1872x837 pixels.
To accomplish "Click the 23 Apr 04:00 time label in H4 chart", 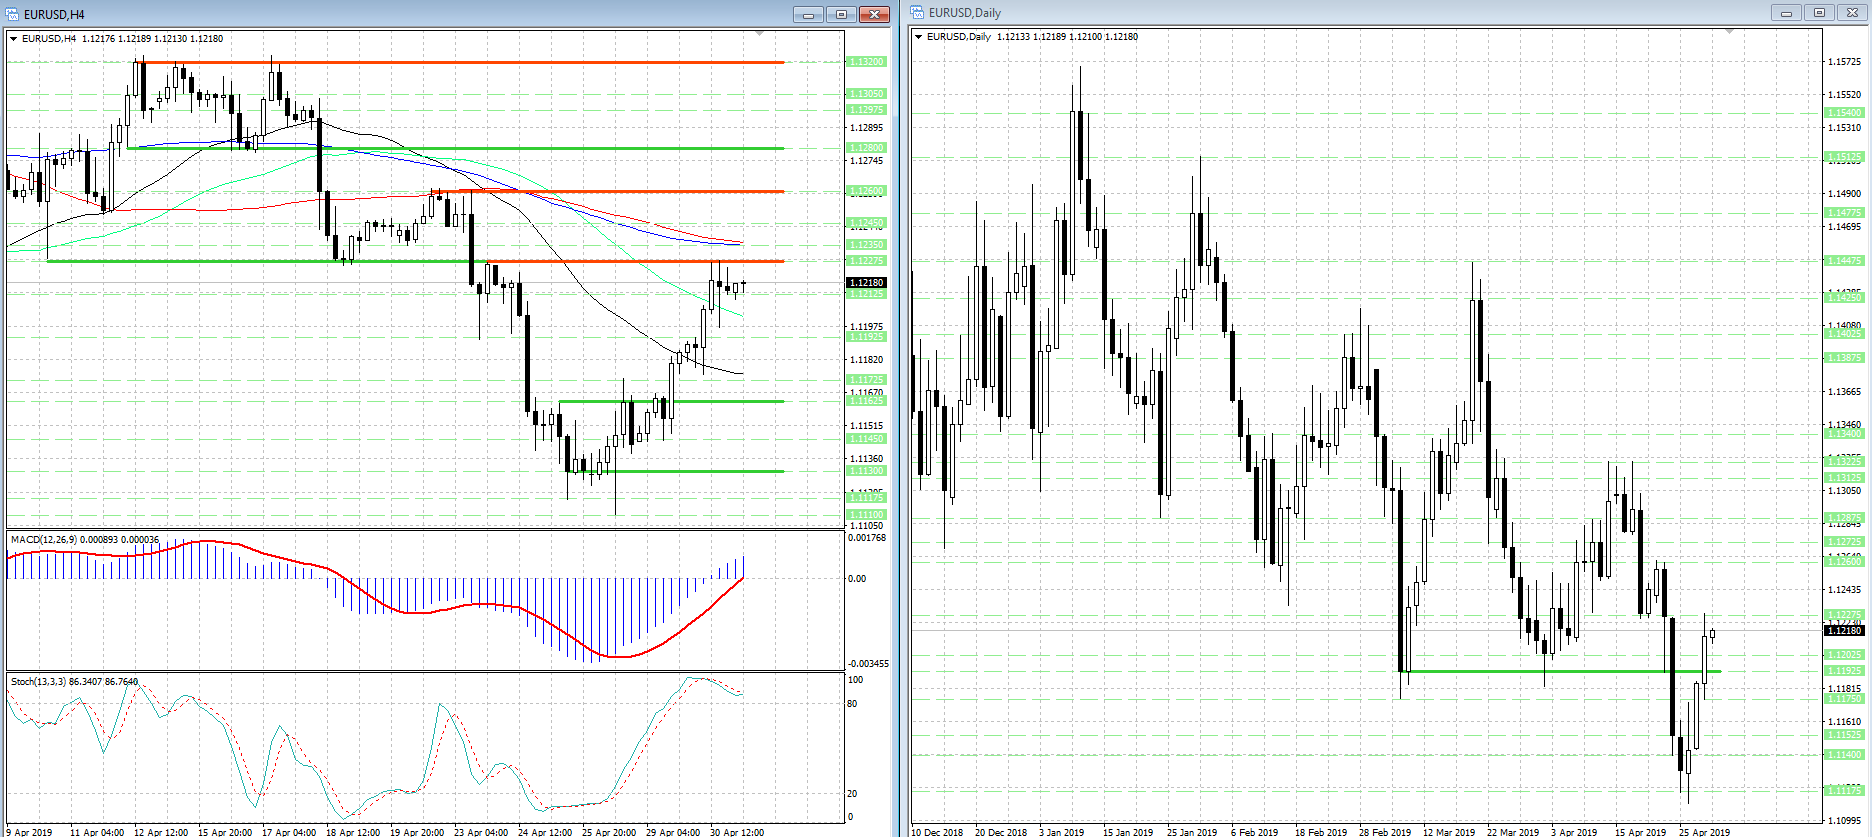I will click(481, 832).
